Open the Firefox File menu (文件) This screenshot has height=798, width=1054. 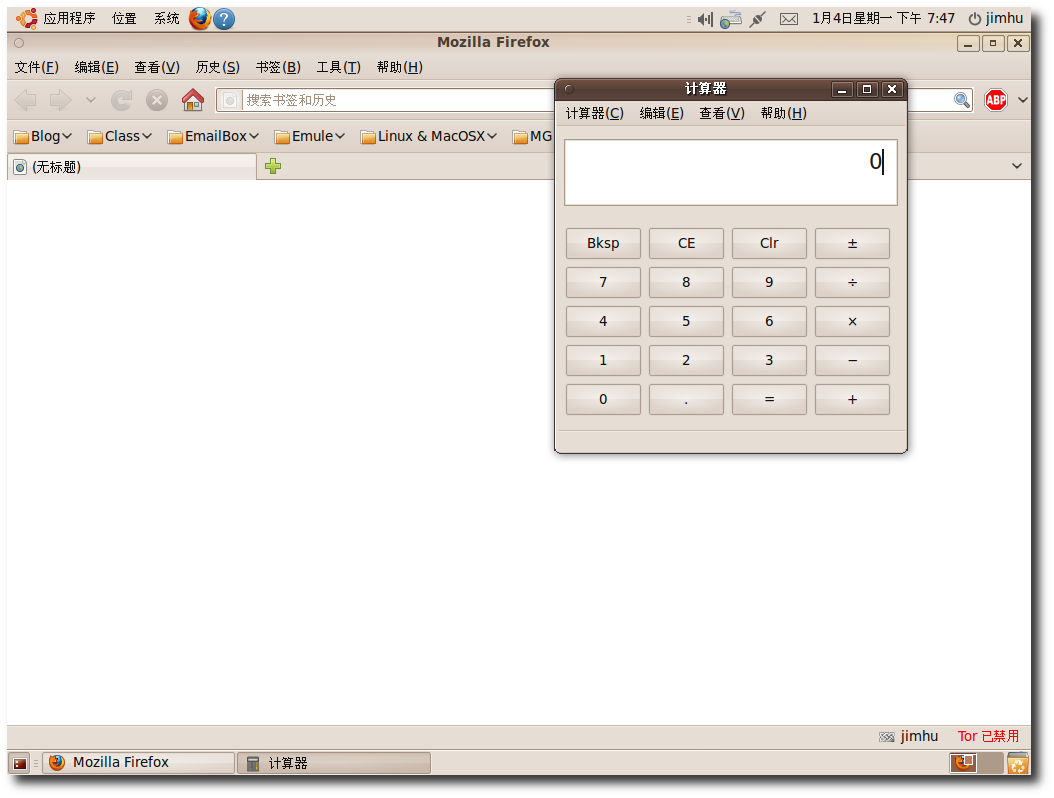(37, 67)
